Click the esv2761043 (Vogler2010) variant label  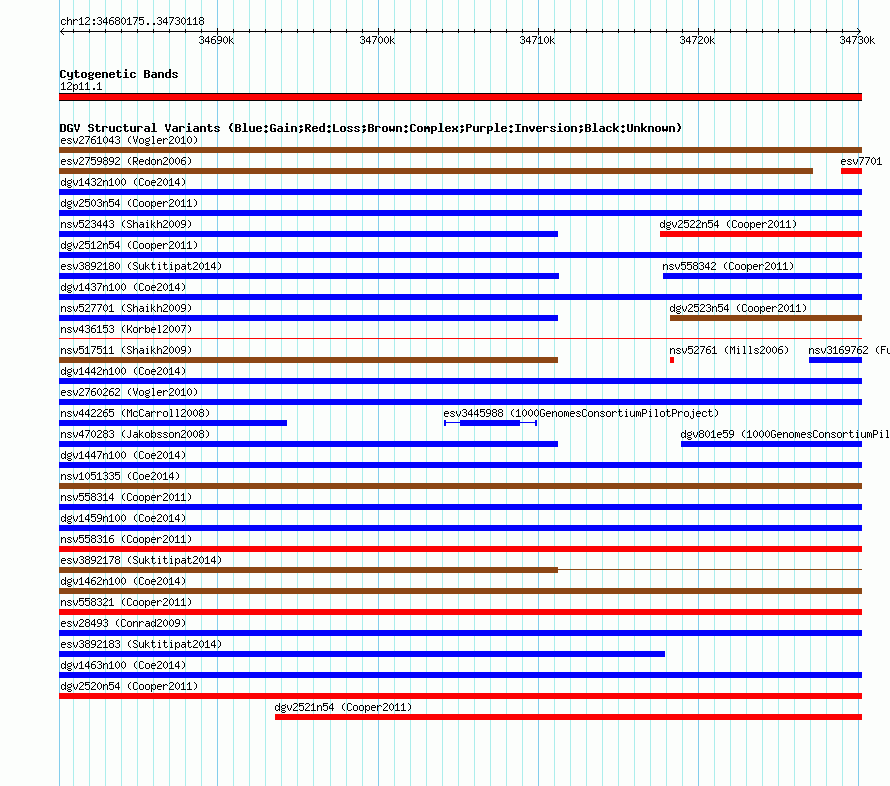(x=129, y=140)
